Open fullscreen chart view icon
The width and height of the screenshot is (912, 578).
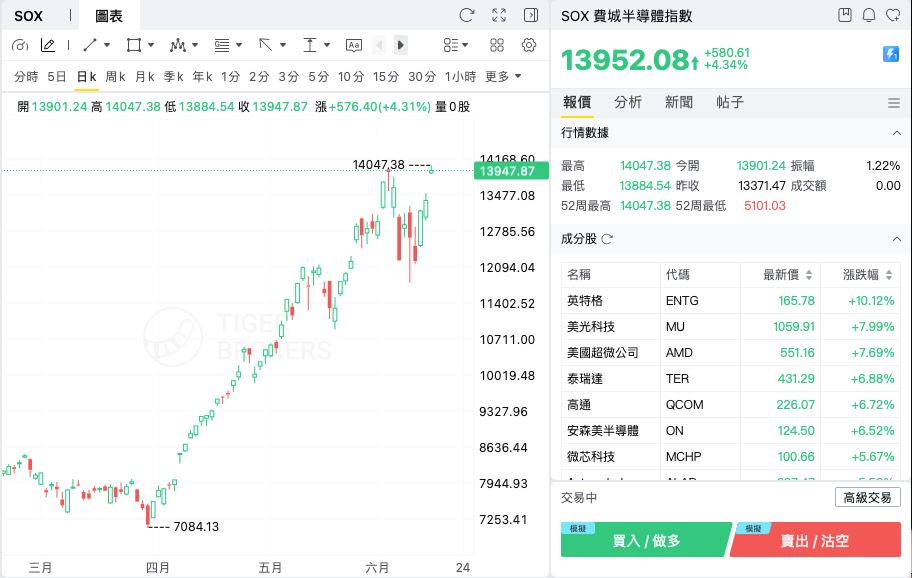[x=499, y=15]
